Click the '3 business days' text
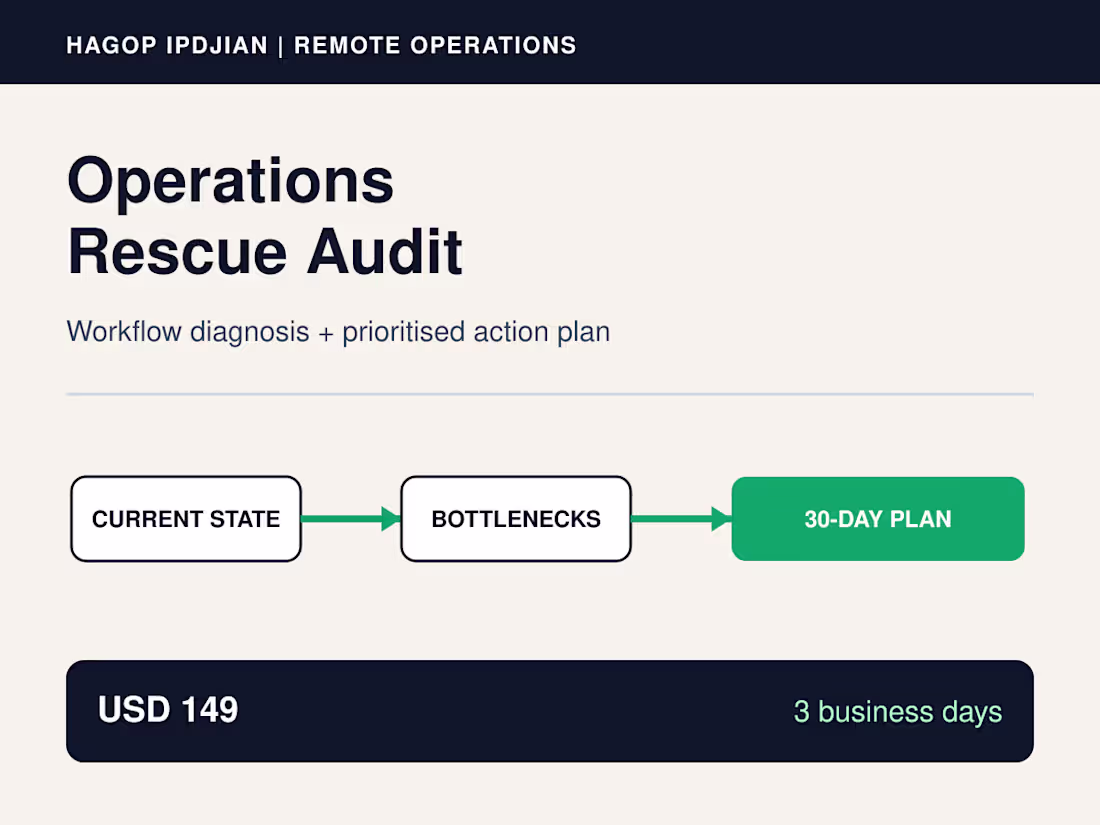 (897, 712)
